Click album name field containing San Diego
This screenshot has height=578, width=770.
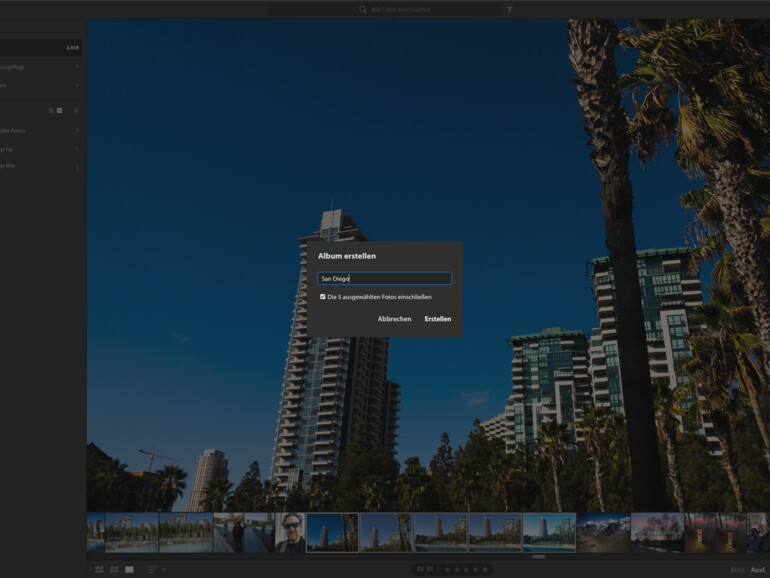[385, 278]
